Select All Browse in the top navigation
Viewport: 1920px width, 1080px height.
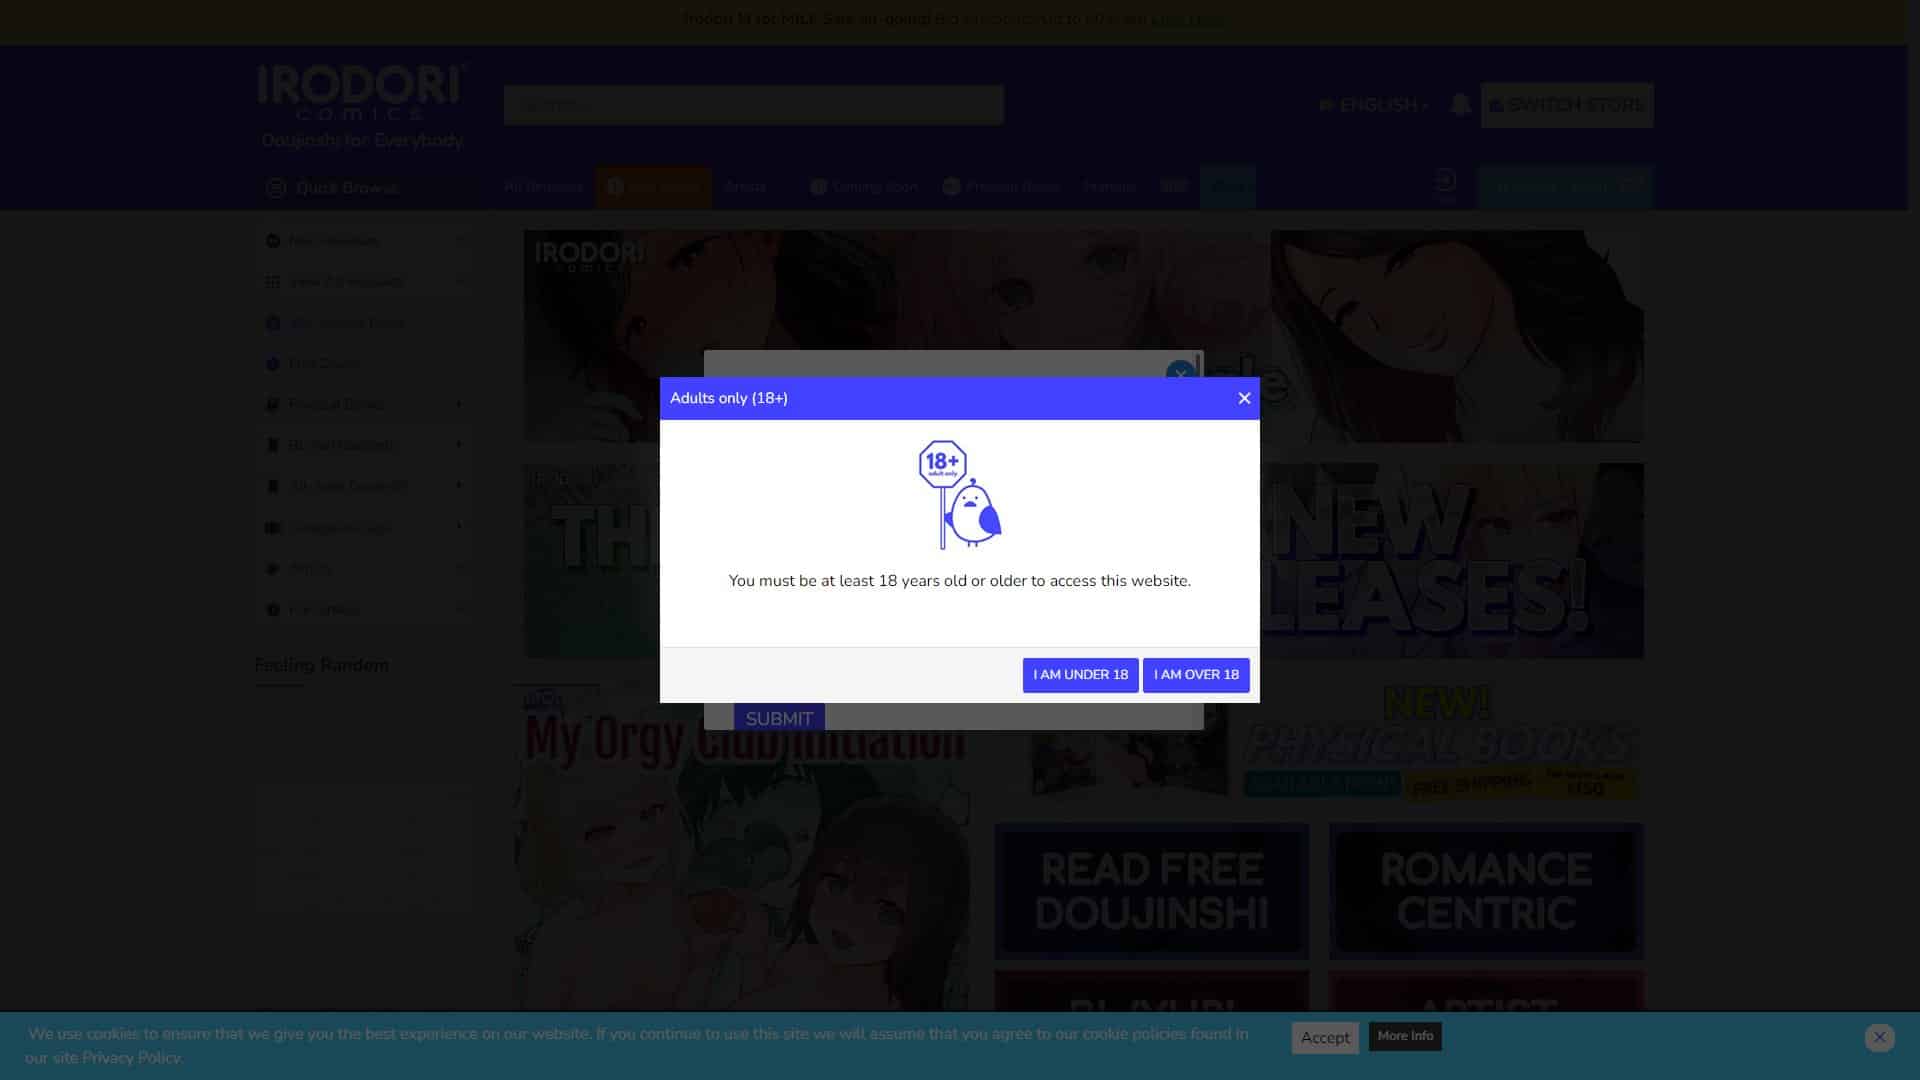(544, 187)
